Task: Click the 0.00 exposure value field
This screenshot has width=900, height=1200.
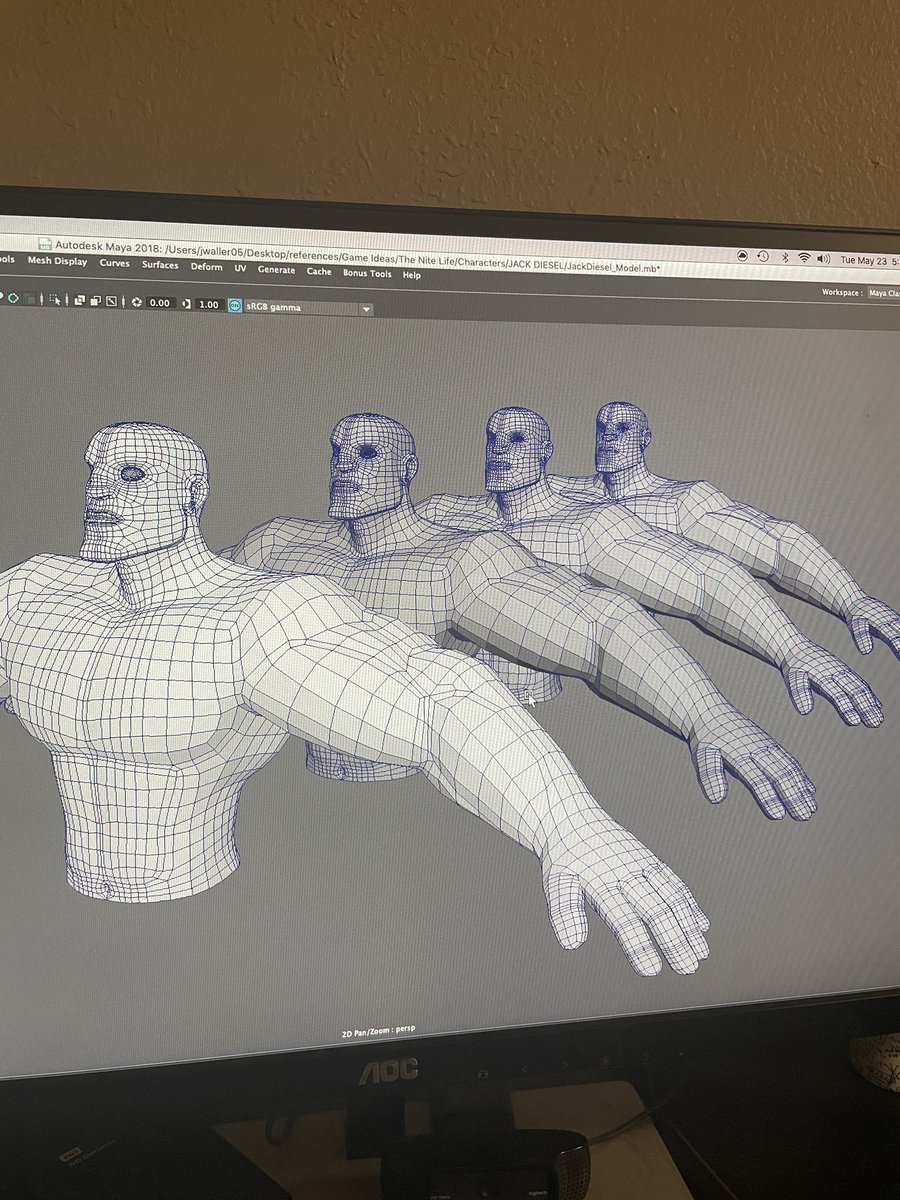Action: coord(161,302)
